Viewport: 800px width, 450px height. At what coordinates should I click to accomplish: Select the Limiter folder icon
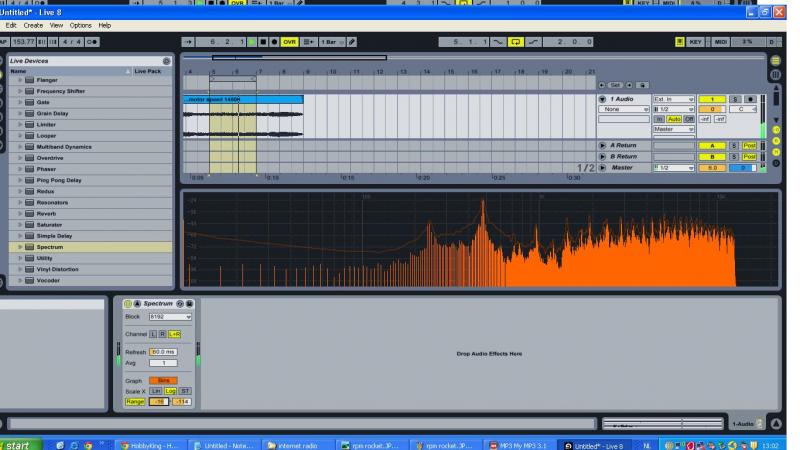point(30,124)
